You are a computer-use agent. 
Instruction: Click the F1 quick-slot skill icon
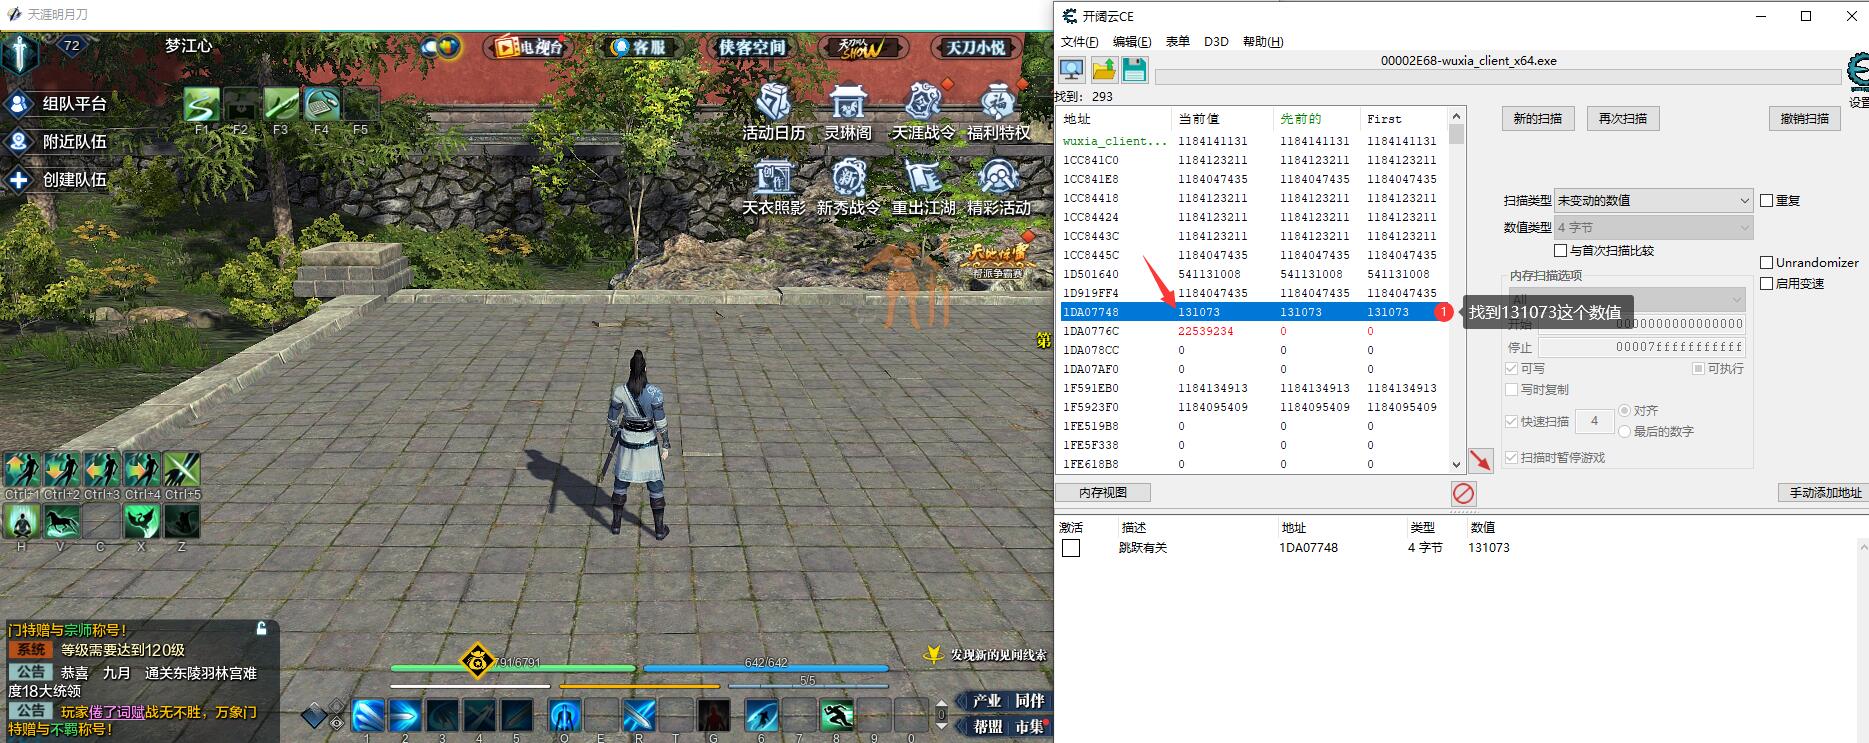pyautogui.click(x=202, y=104)
